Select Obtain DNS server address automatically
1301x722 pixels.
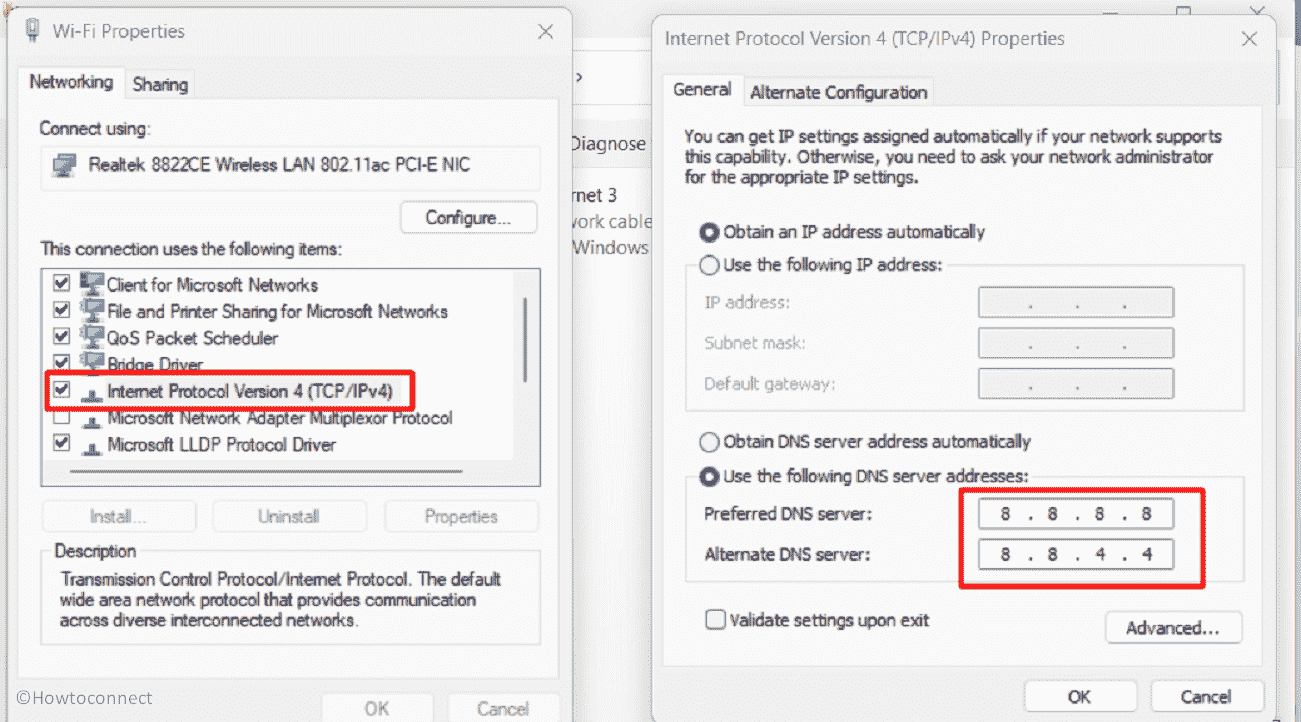click(709, 442)
